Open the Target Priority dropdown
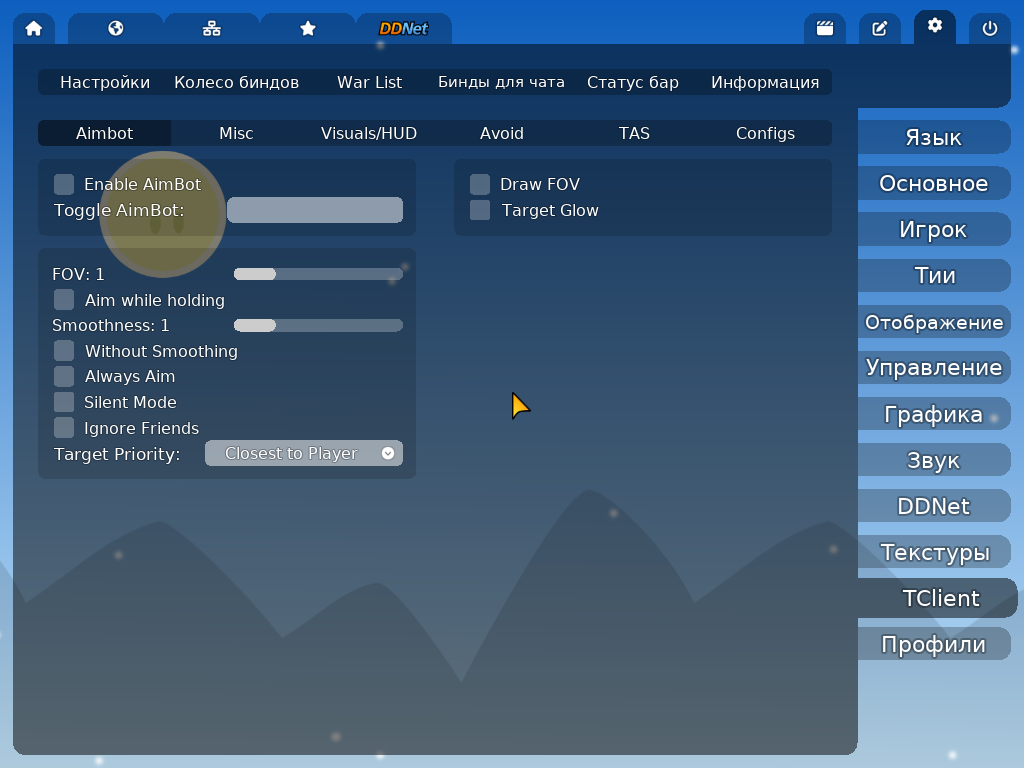Screen dimensions: 1024x768 click(304, 453)
